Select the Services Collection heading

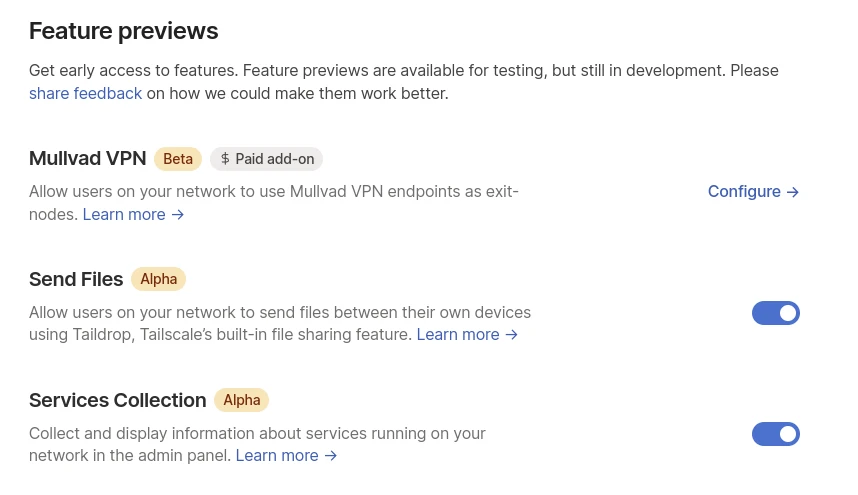pyautogui.click(x=117, y=400)
